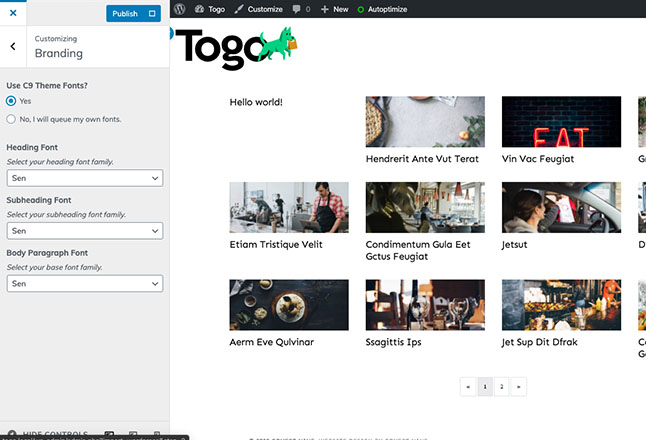The width and height of the screenshot is (646, 440).
Task: Open publish settings gear next to Publish
Action: coord(152,14)
